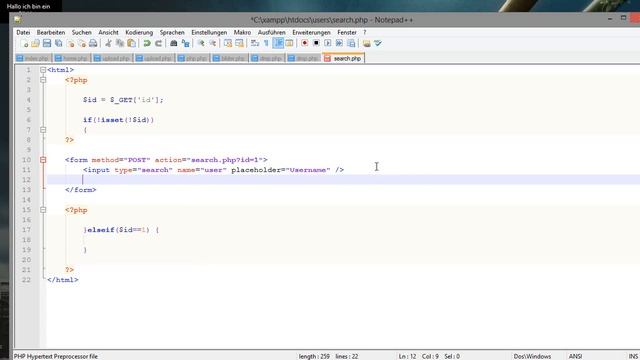Print the document using the printer icon
This screenshot has height=360, width=640.
click(x=93, y=43)
